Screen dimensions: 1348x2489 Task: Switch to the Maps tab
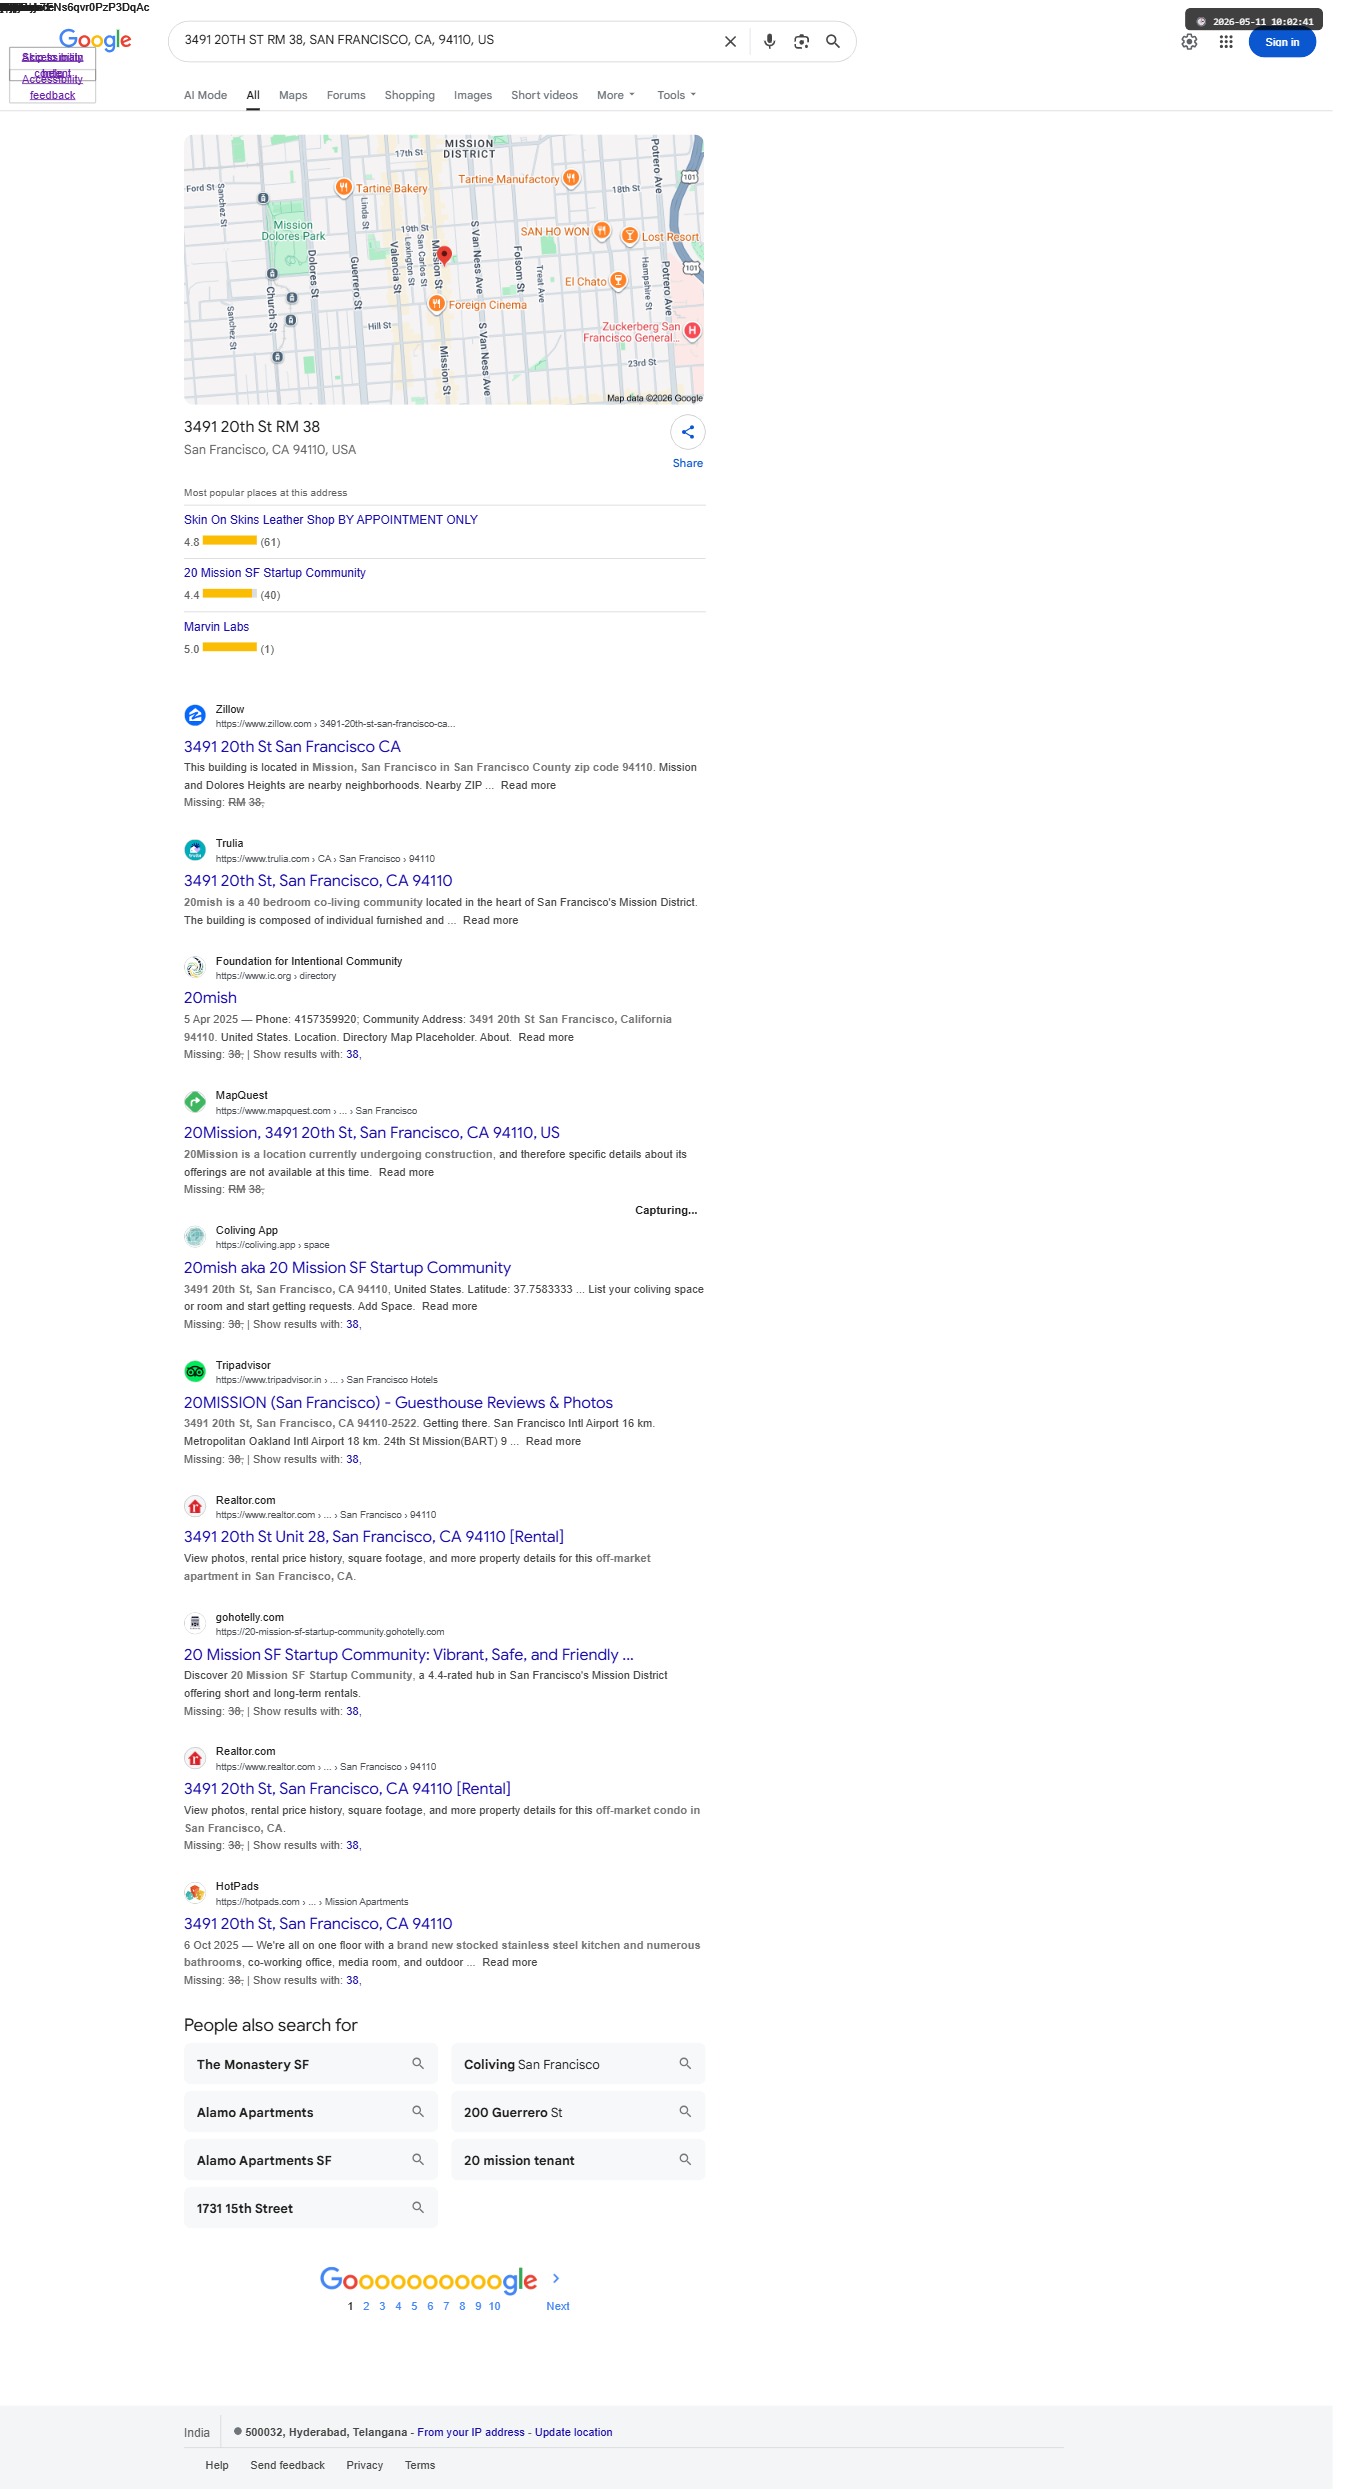(x=293, y=95)
